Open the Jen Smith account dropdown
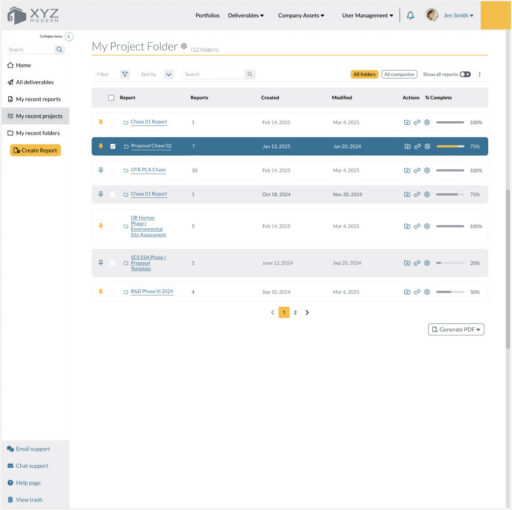The height and width of the screenshot is (510, 512). pyautogui.click(x=458, y=15)
